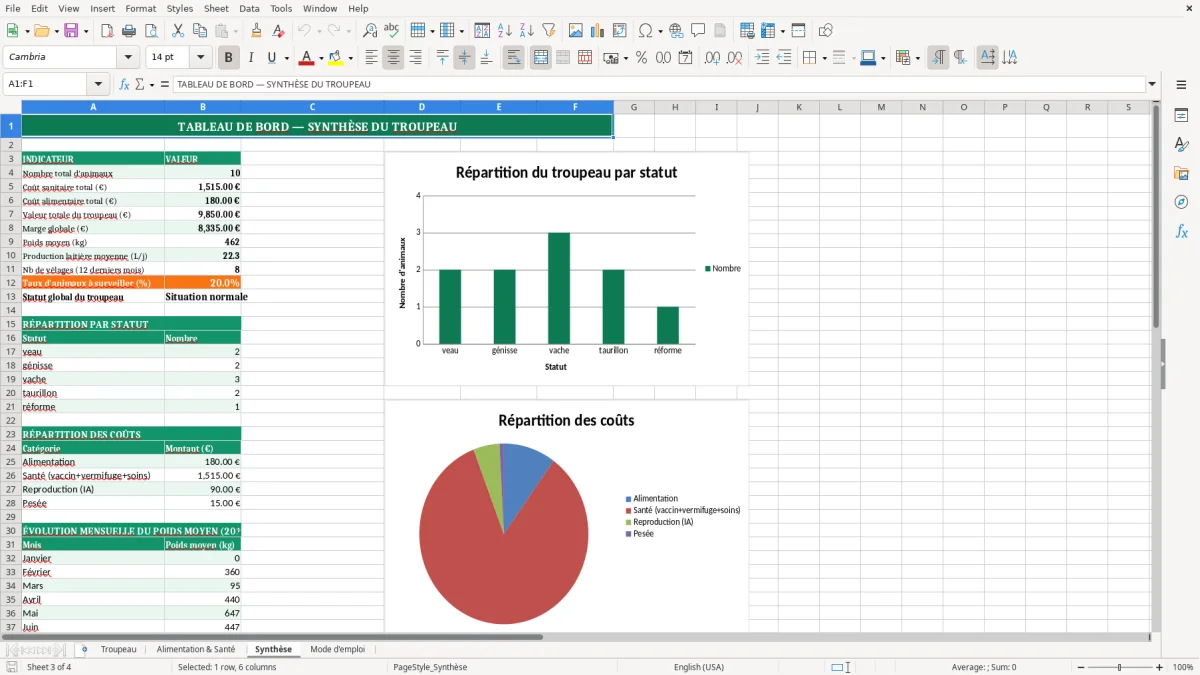Screen dimensions: 1200x675
Task: Click the add new sheet button
Action: [x=84, y=649]
